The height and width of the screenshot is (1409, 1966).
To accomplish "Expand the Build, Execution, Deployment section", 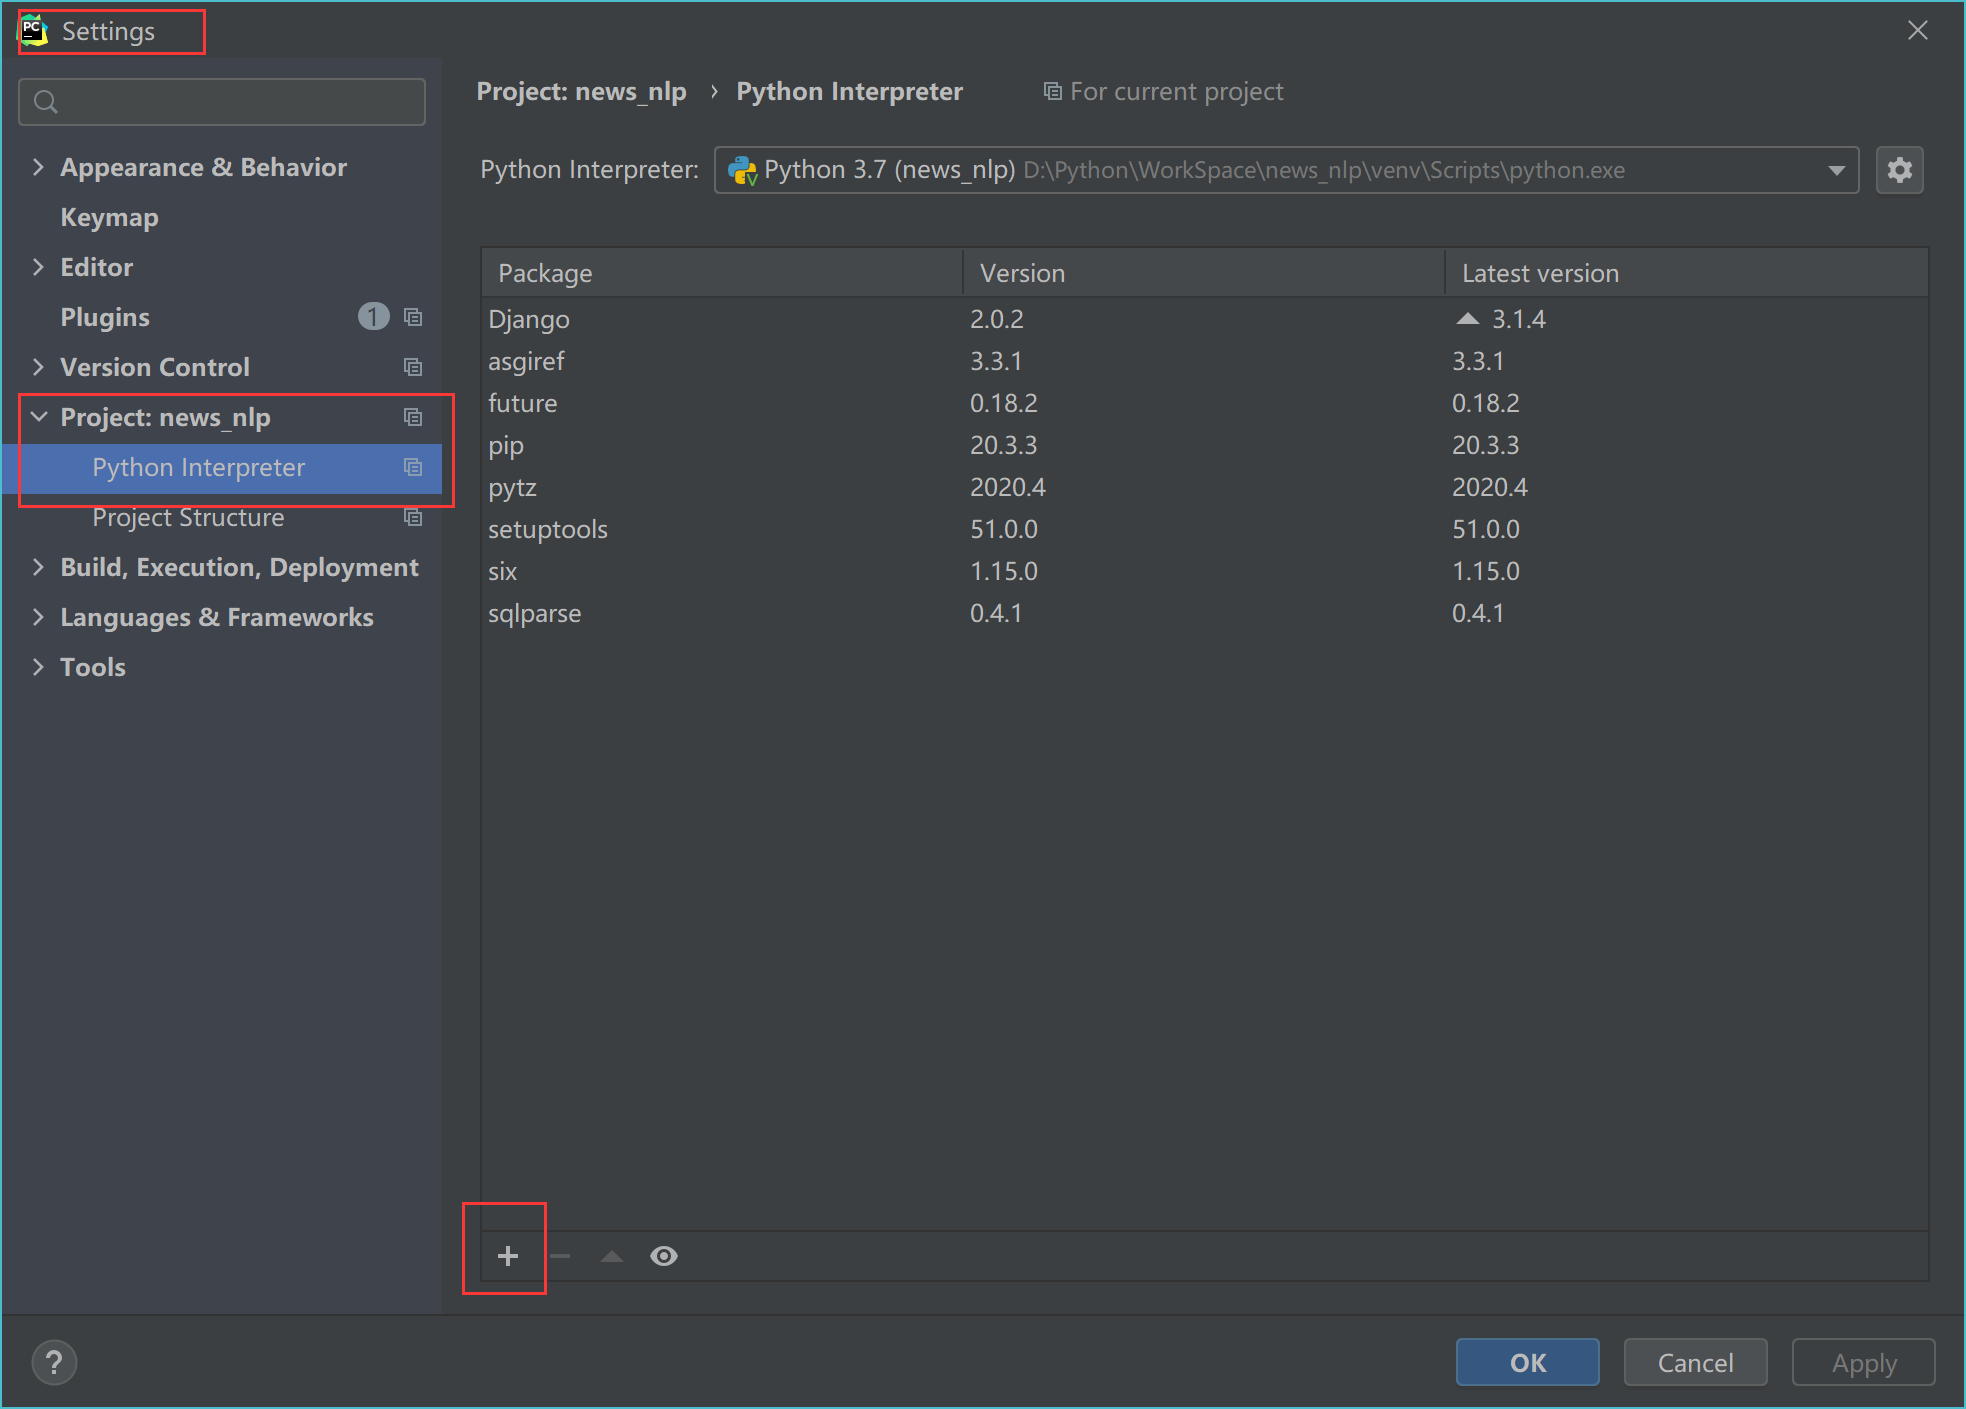I will click(x=38, y=567).
